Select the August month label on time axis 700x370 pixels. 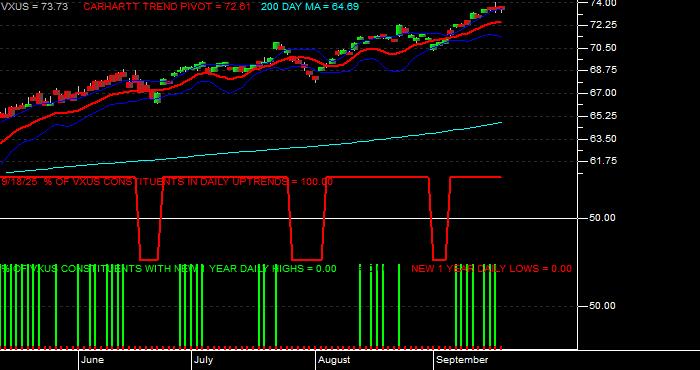(335, 360)
